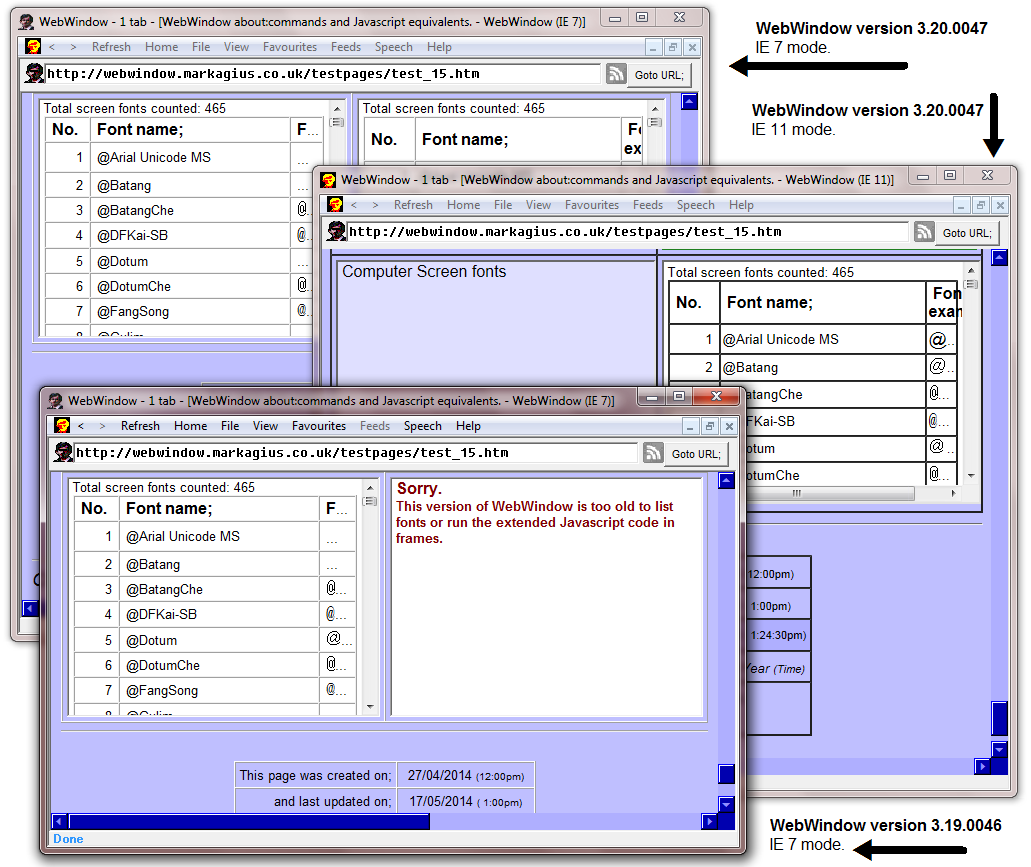Open the Speech menu in the front window
This screenshot has height=867, width=1031.
[x=422, y=426]
